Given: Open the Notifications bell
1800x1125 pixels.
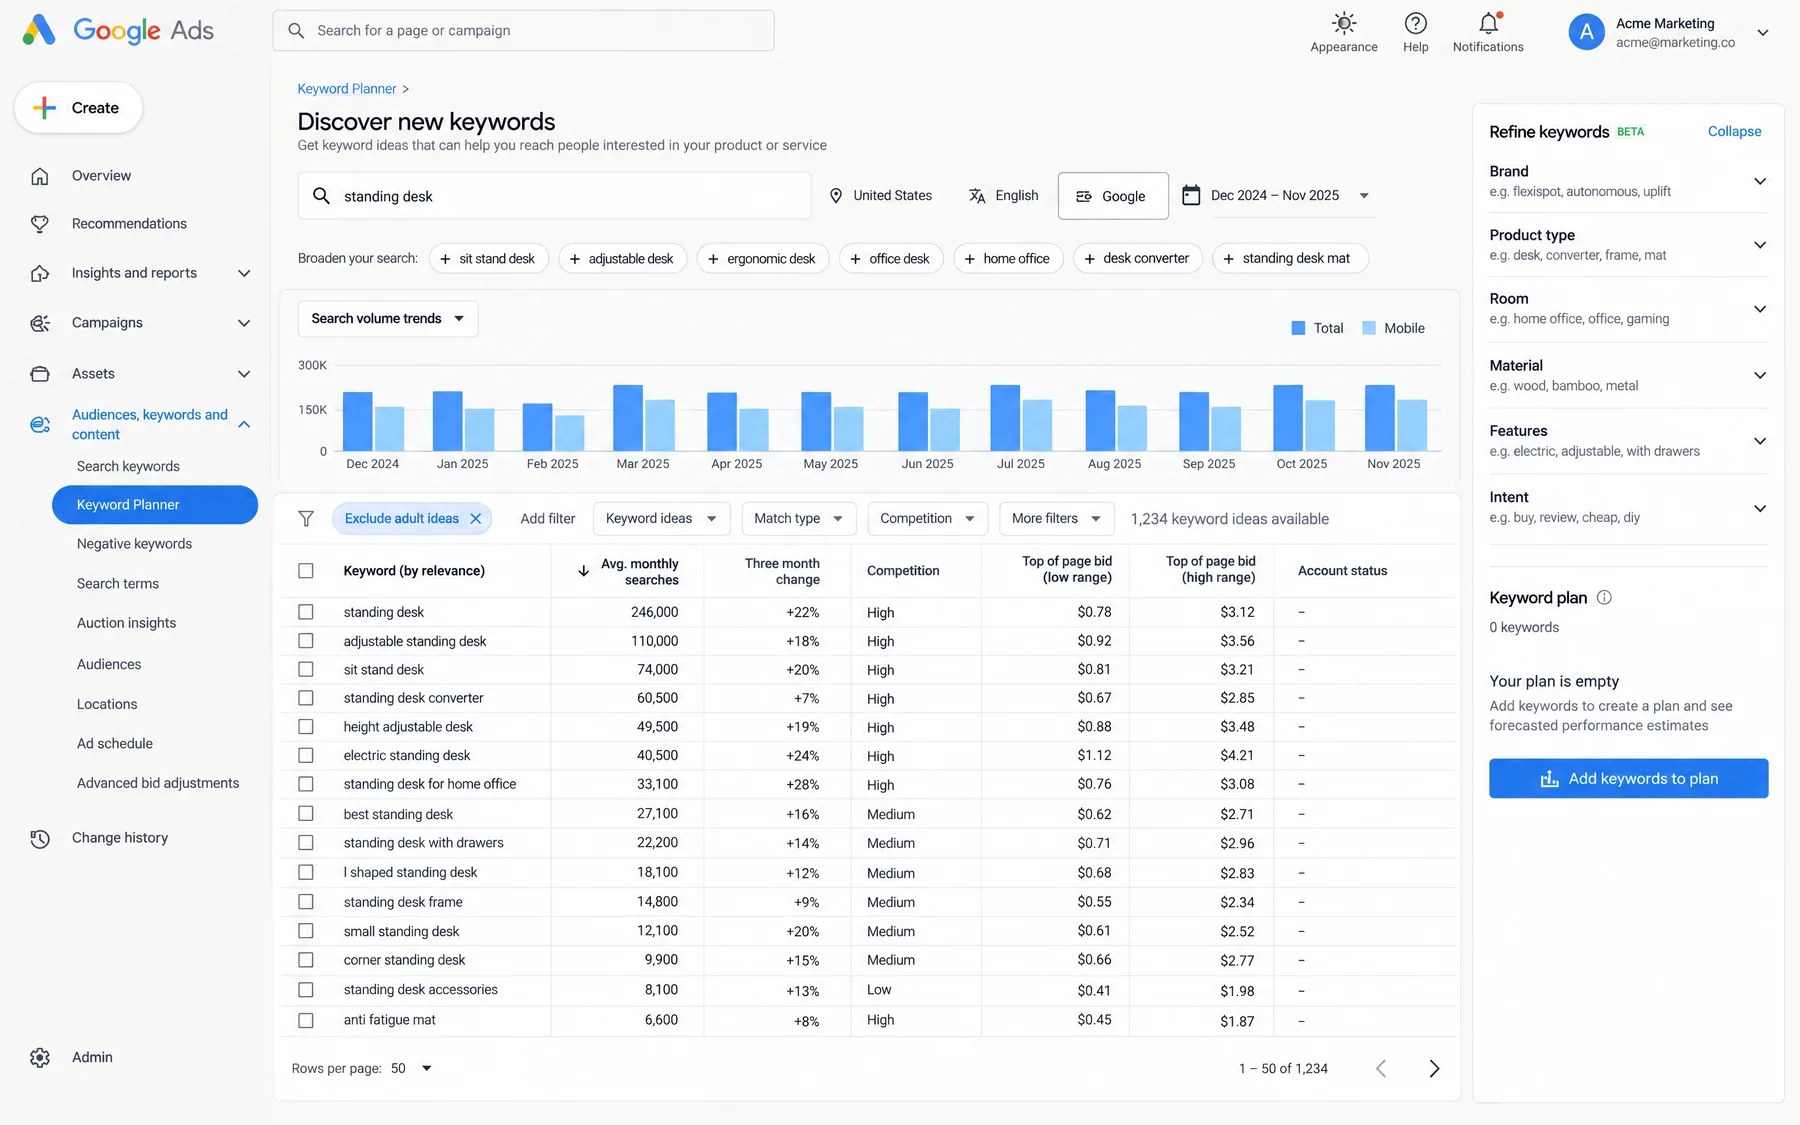Looking at the screenshot, I should tap(1488, 23).
